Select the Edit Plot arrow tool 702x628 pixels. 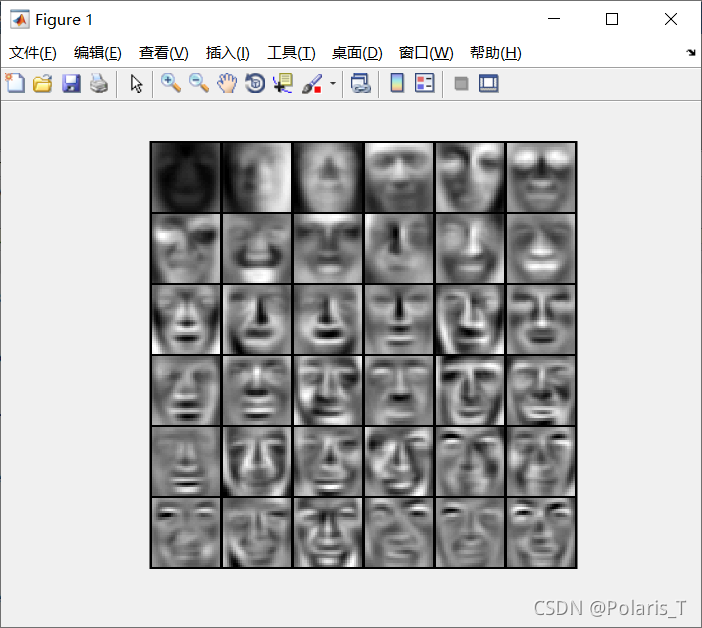pyautogui.click(x=136, y=84)
